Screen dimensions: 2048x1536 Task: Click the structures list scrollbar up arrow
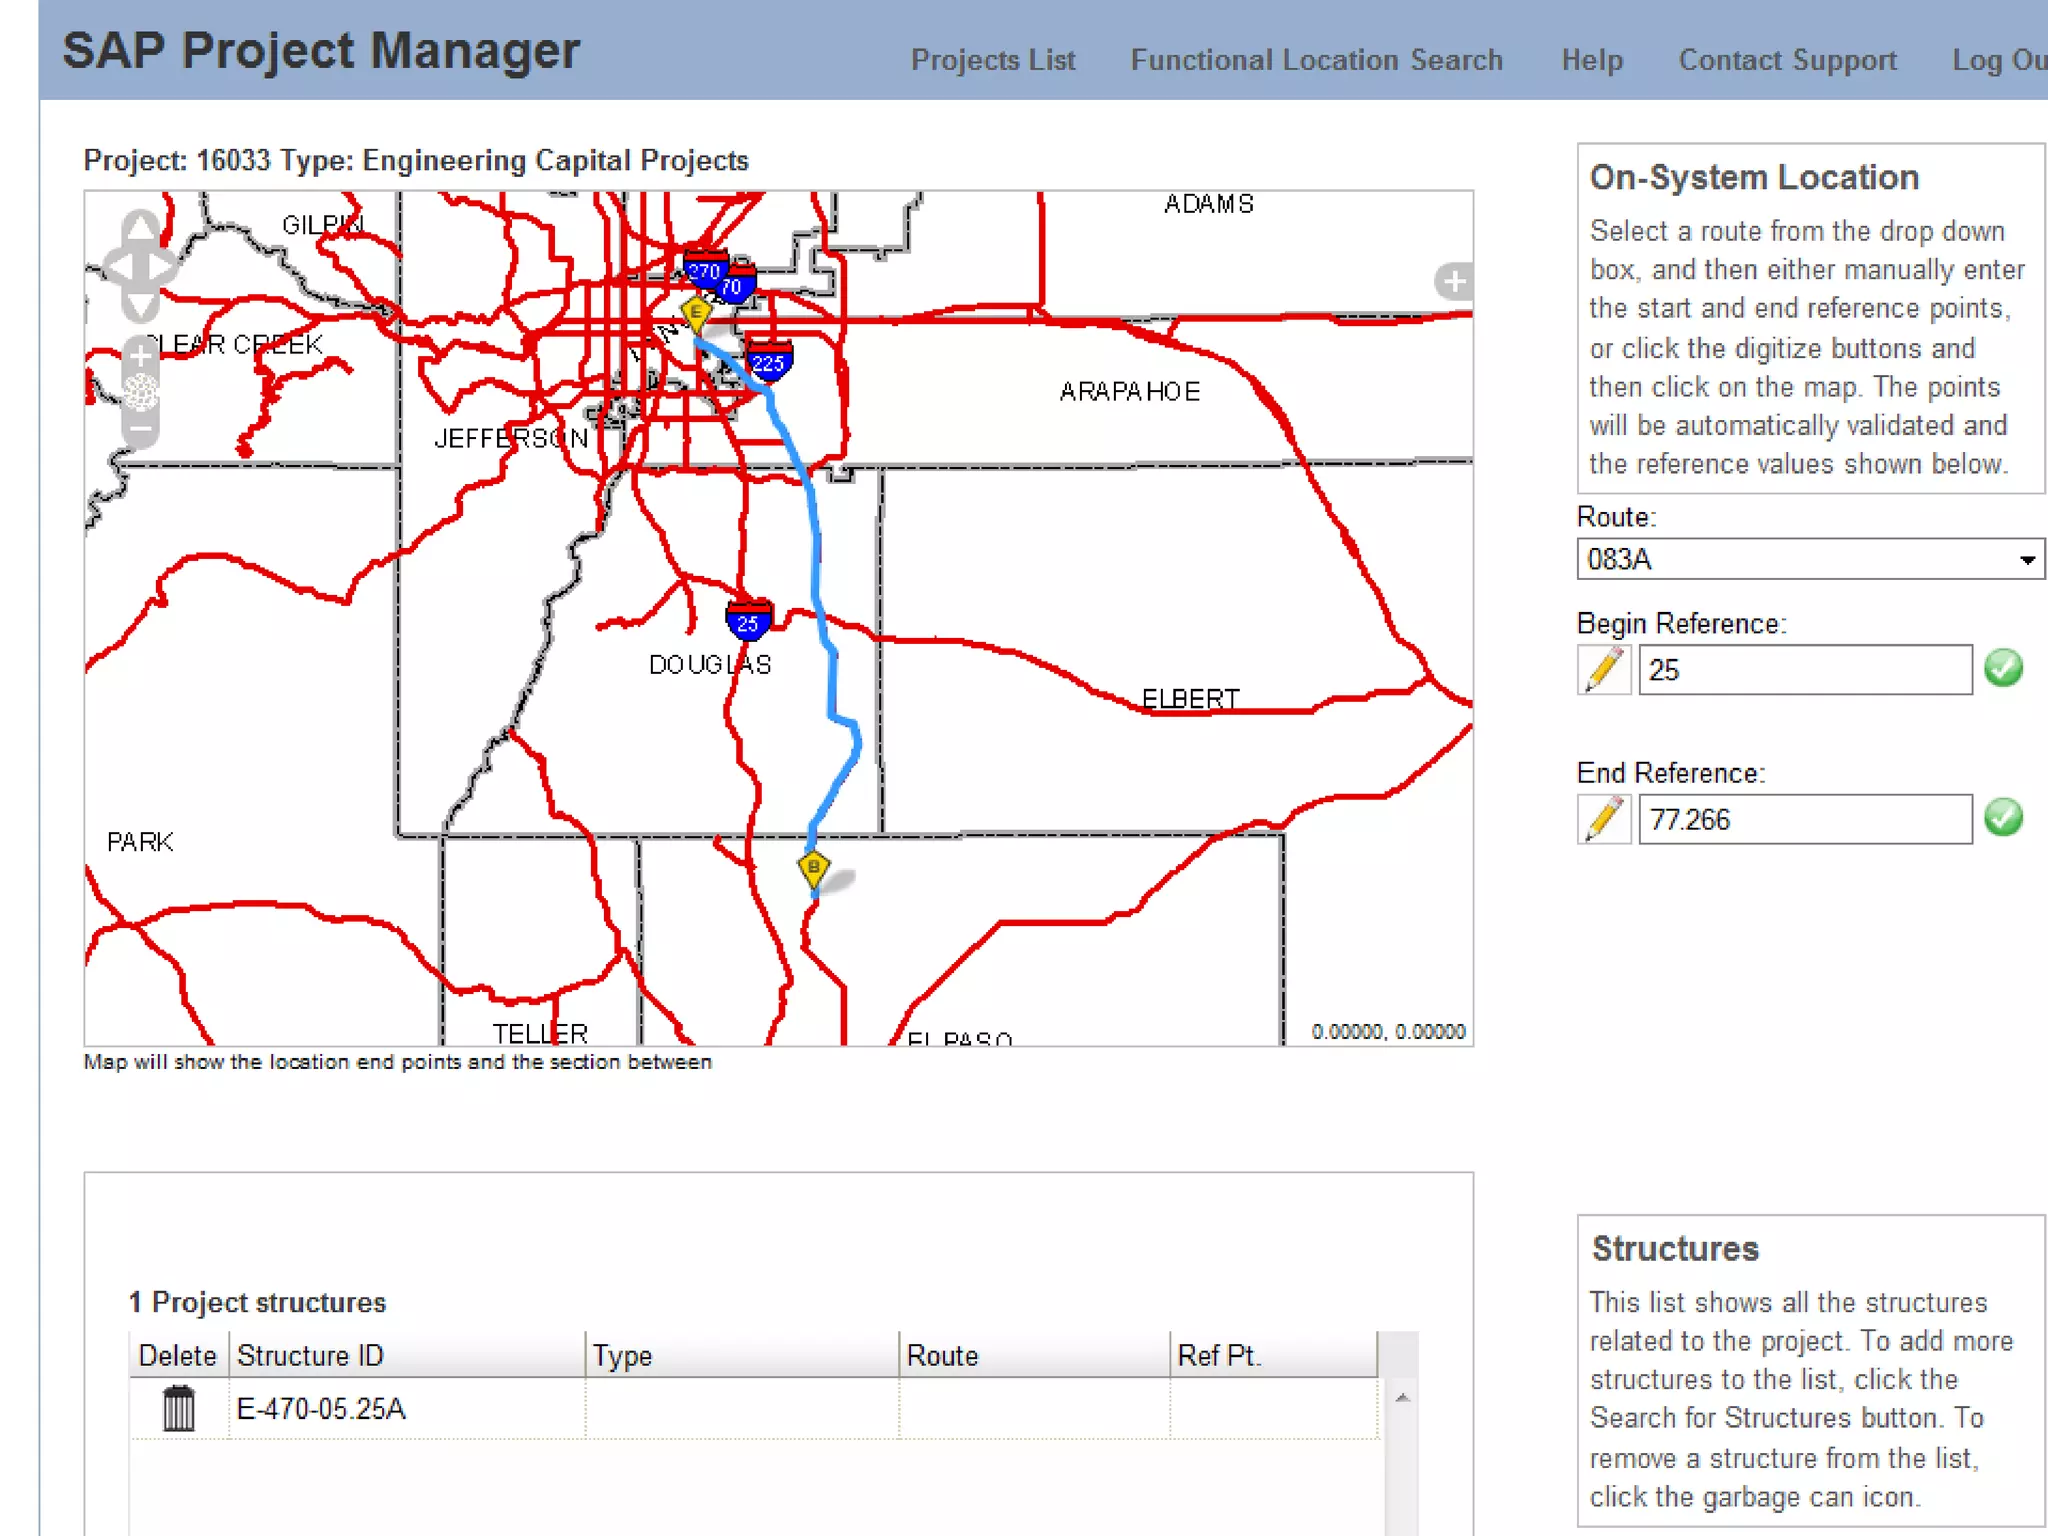1403,1398
